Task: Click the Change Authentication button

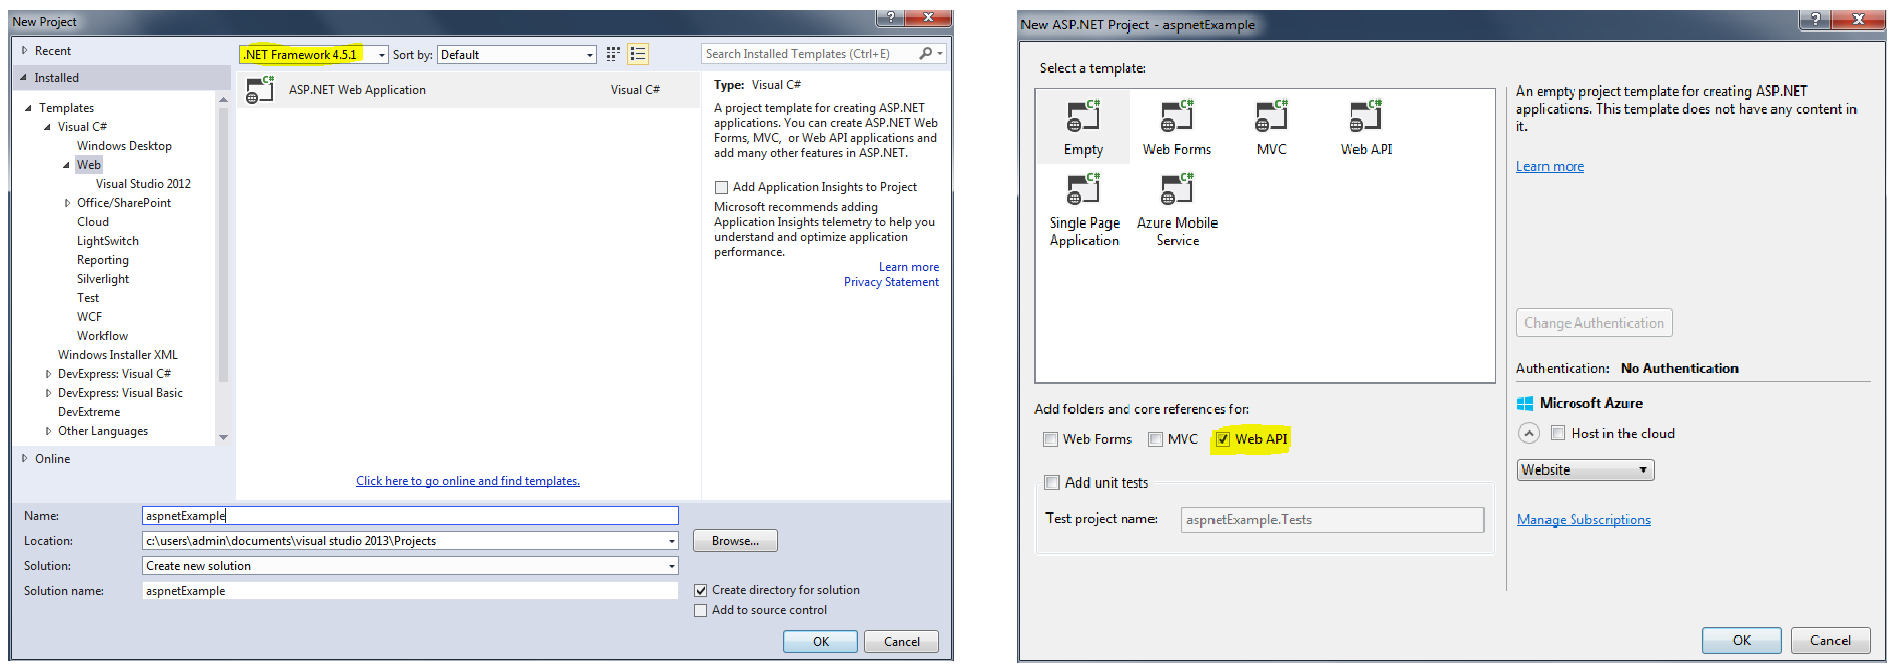Action: tap(1594, 323)
